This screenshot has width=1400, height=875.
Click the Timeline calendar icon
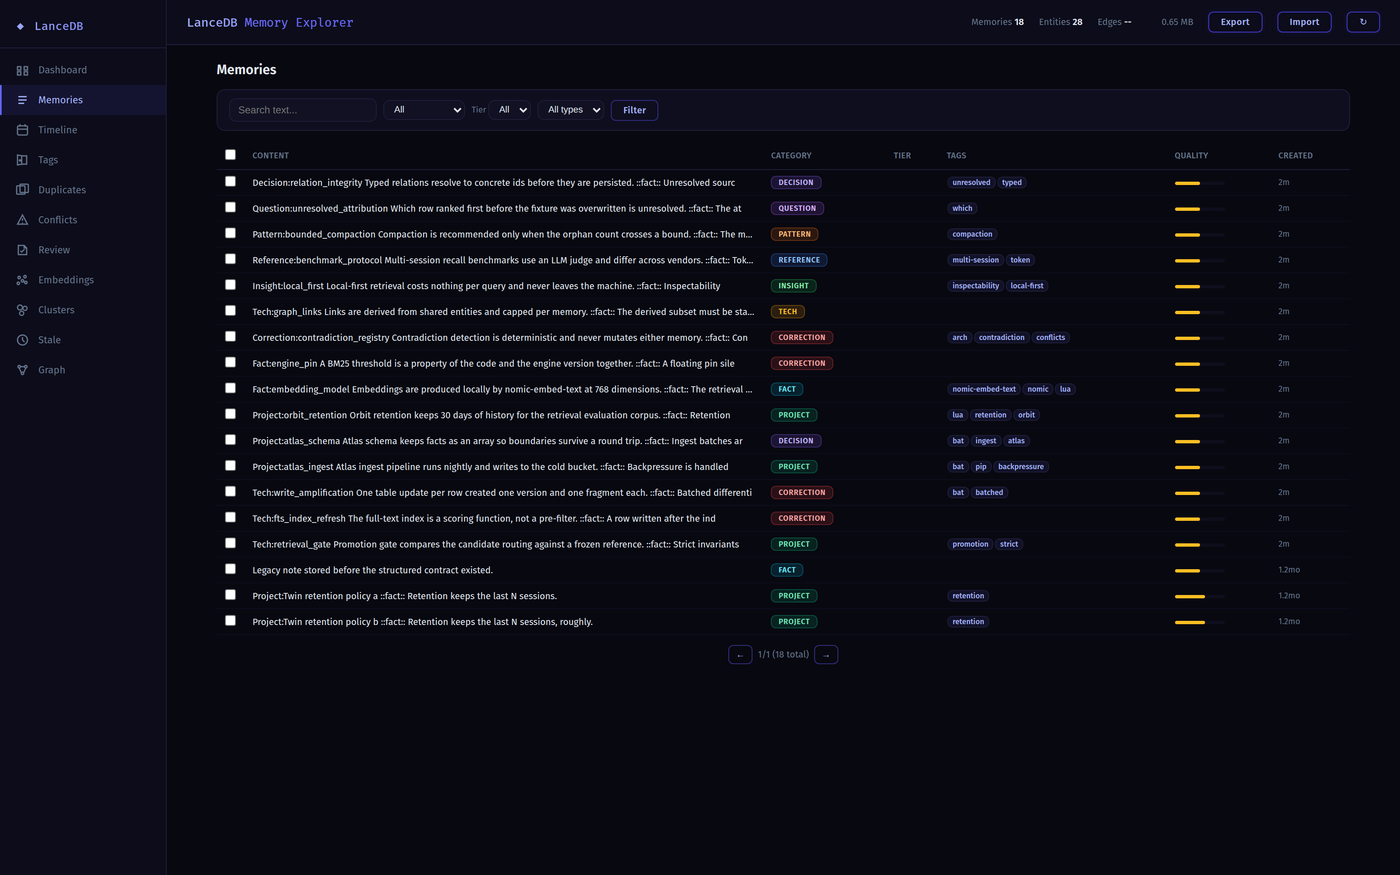point(22,130)
